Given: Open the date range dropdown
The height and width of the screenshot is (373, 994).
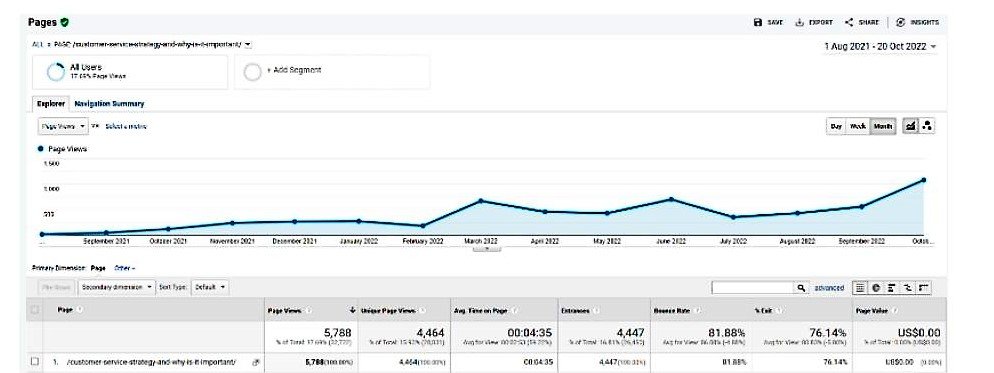Looking at the screenshot, I should point(881,46).
